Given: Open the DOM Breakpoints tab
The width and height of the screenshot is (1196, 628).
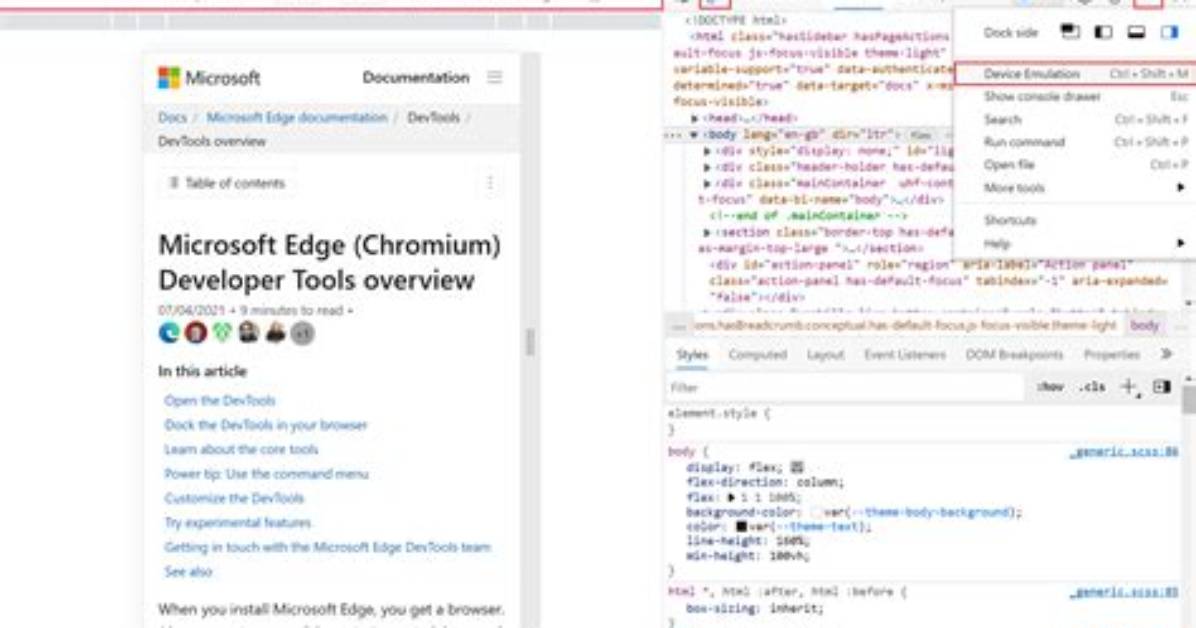Looking at the screenshot, I should tap(1014, 355).
